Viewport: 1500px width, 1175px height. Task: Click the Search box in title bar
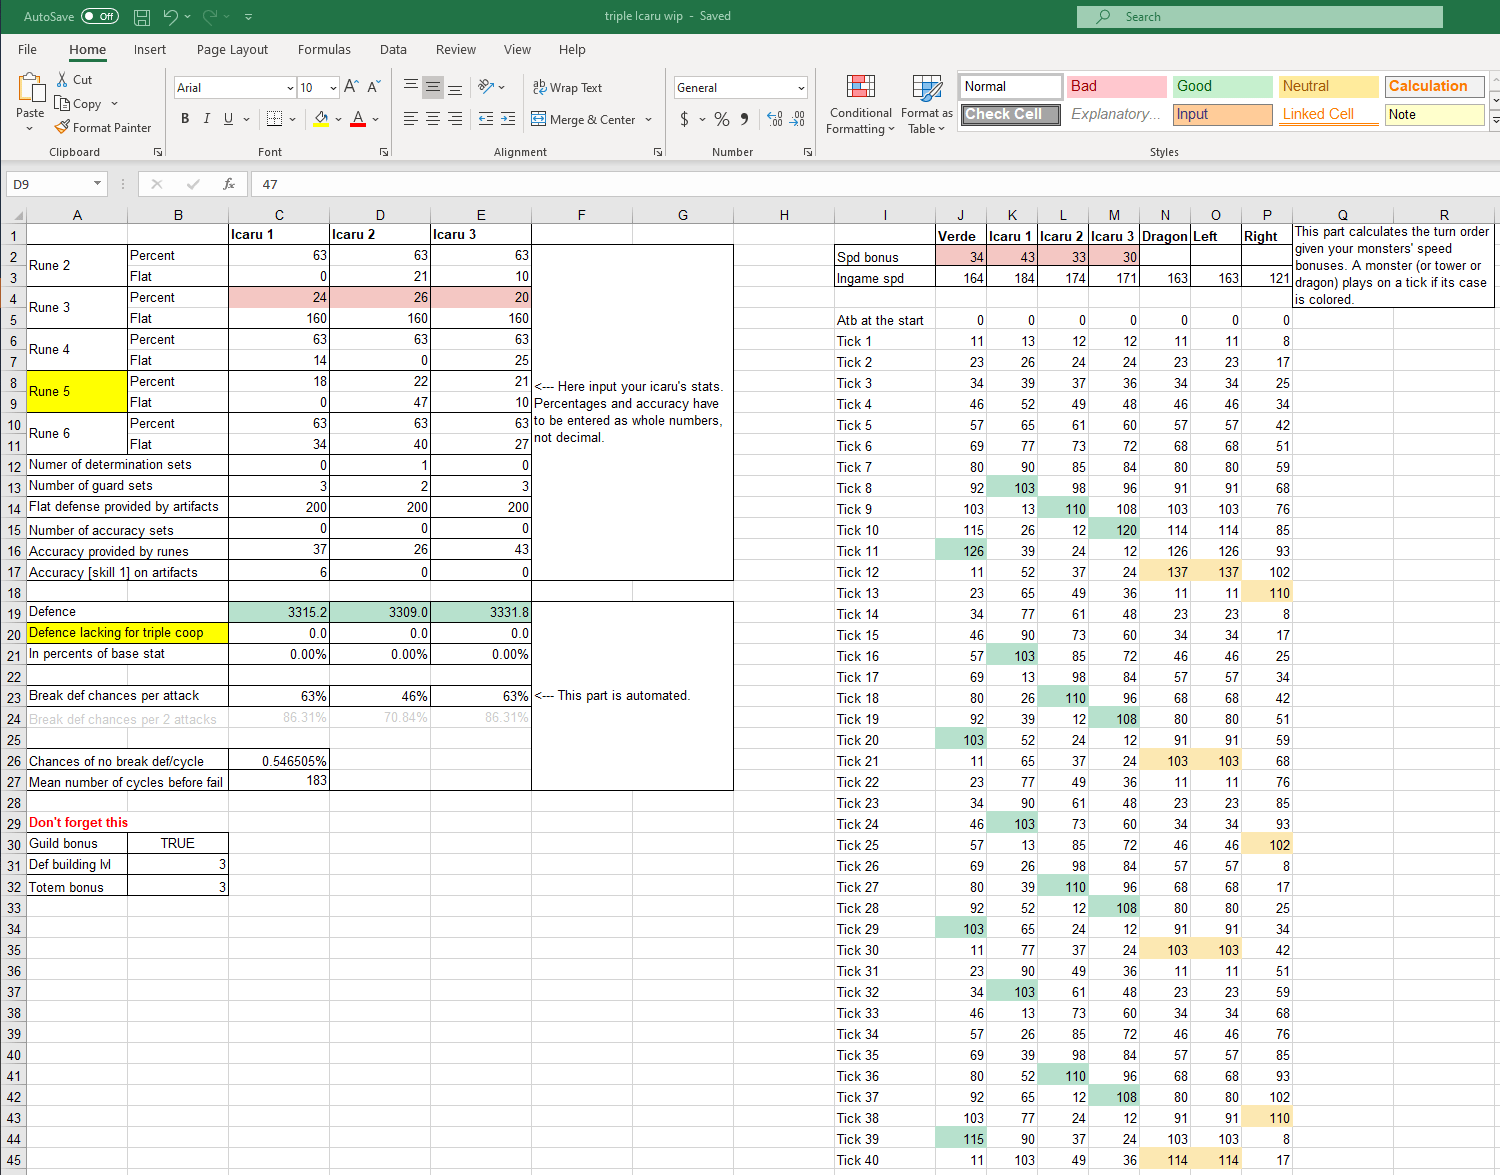[1259, 17]
